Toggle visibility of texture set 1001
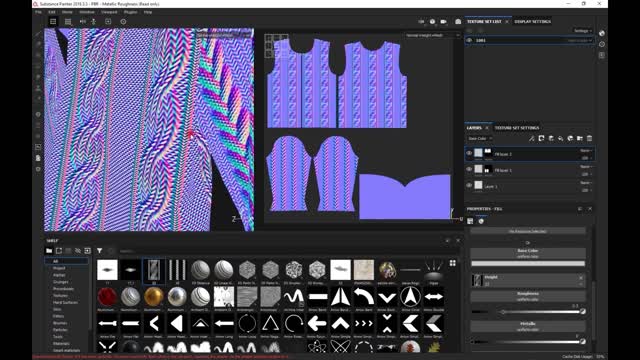This screenshot has height=360, width=640. [469, 40]
